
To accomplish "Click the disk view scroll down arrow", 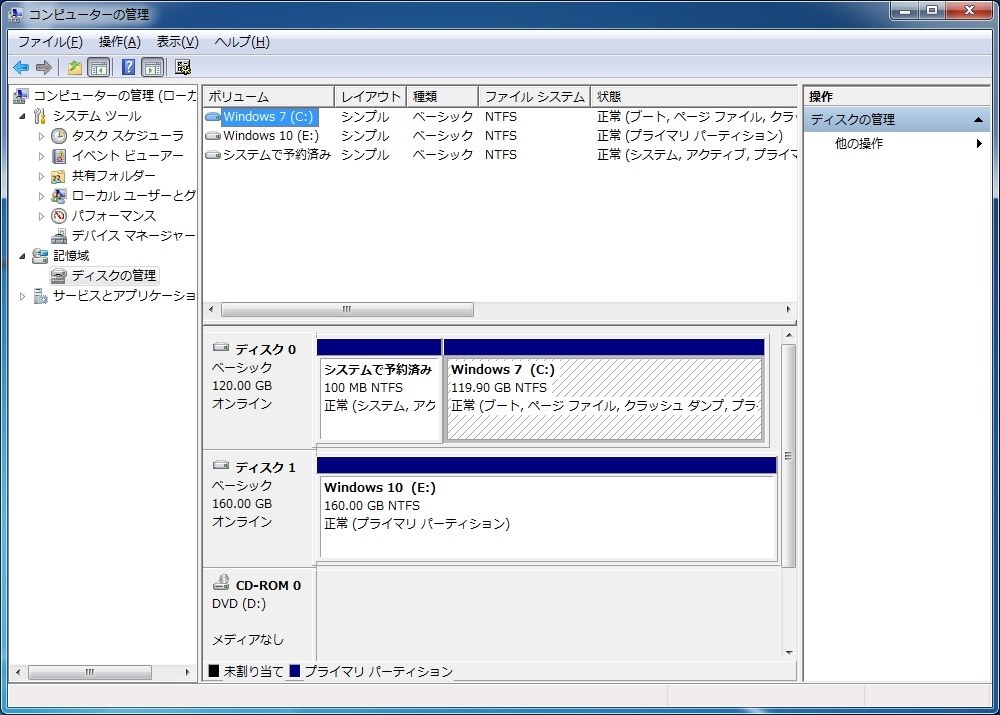I will pyautogui.click(x=789, y=652).
